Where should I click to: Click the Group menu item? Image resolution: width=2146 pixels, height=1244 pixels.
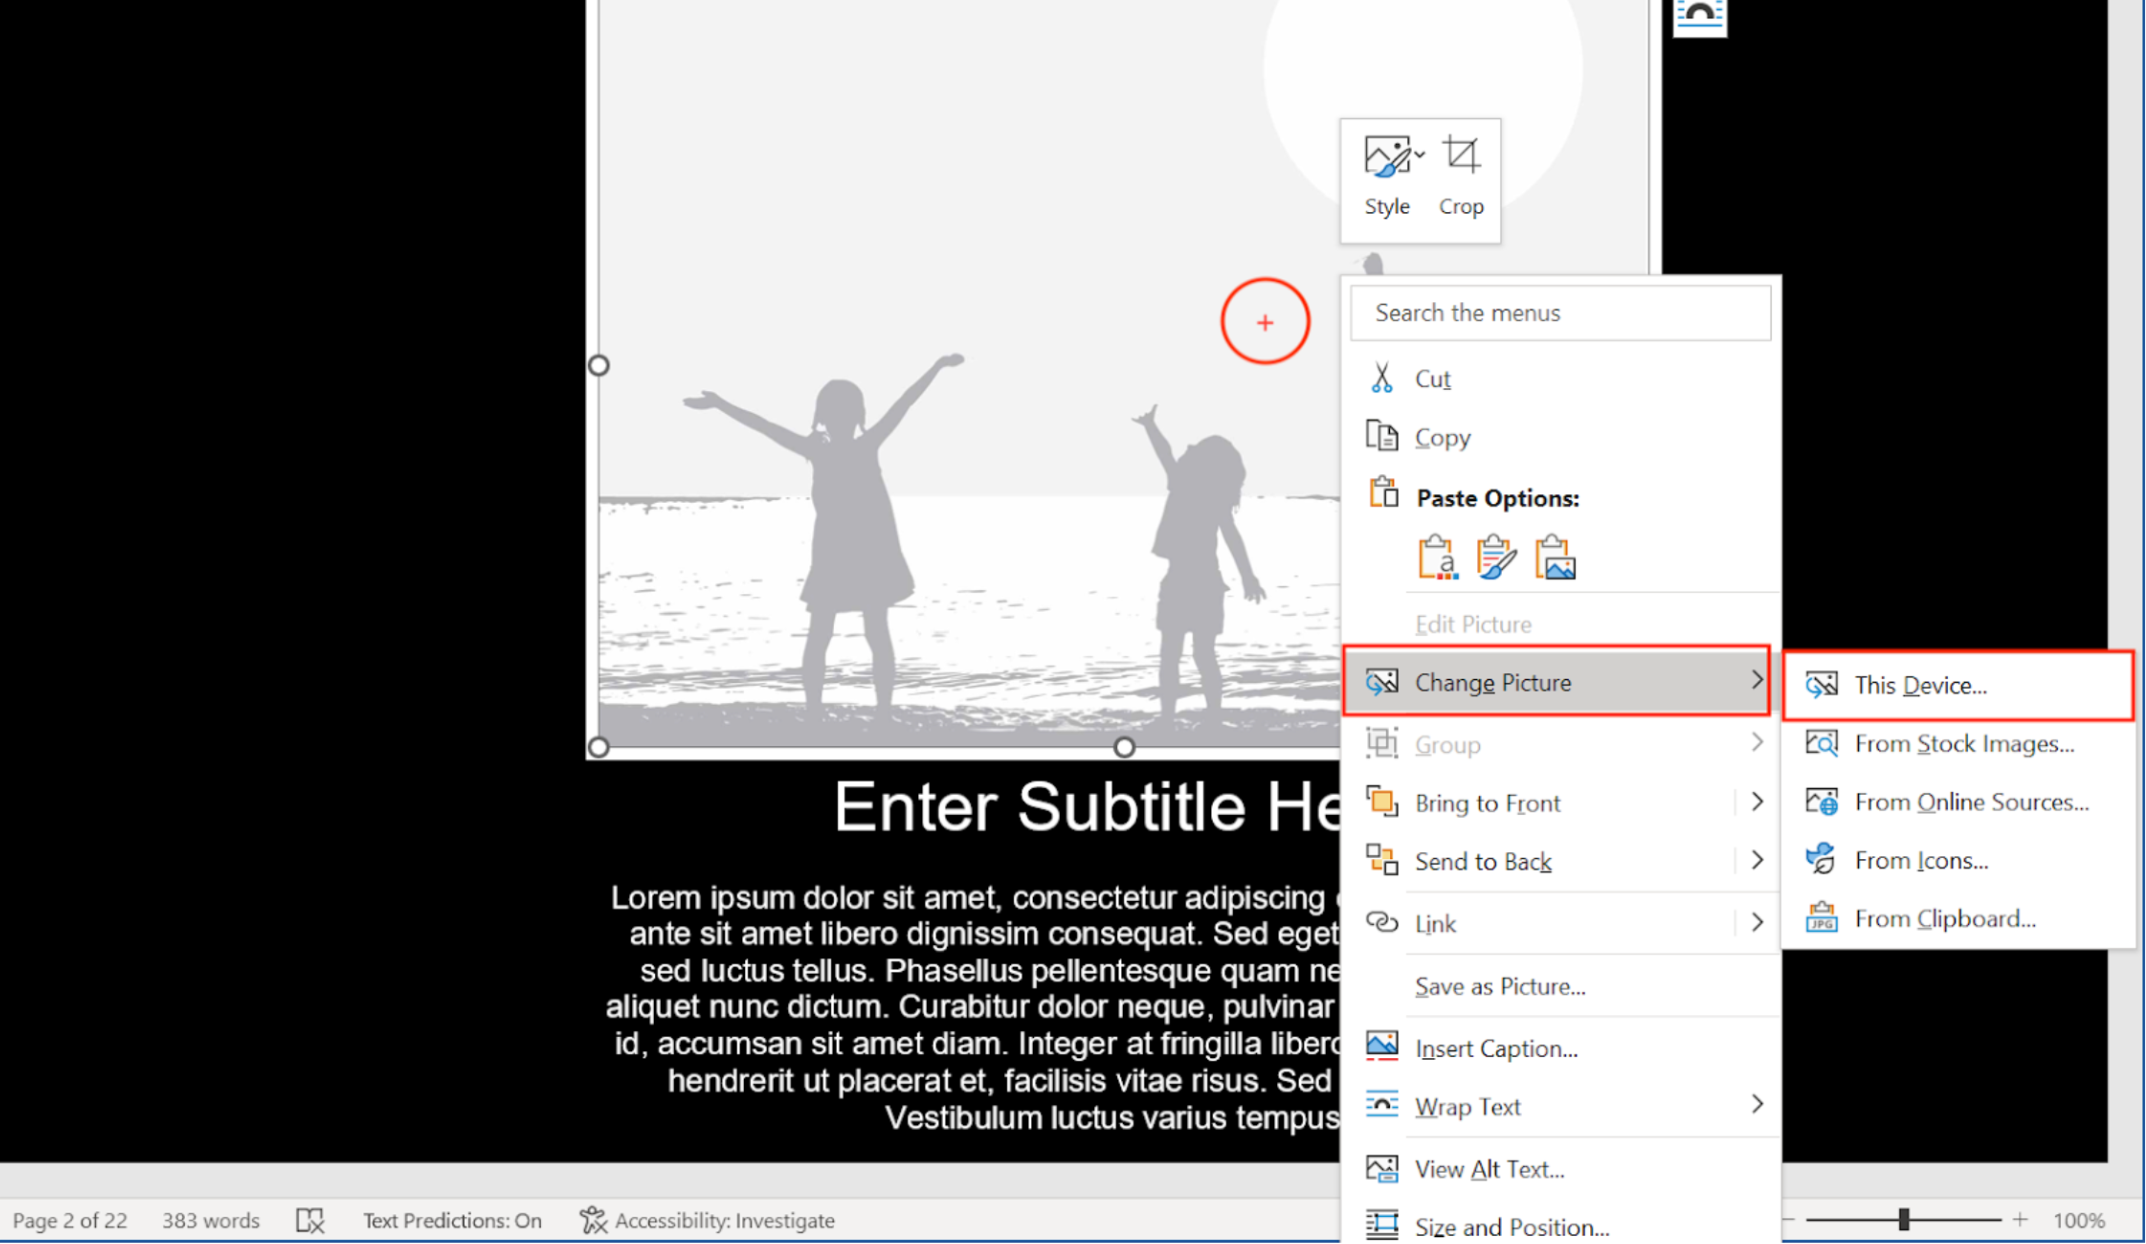[1555, 743]
